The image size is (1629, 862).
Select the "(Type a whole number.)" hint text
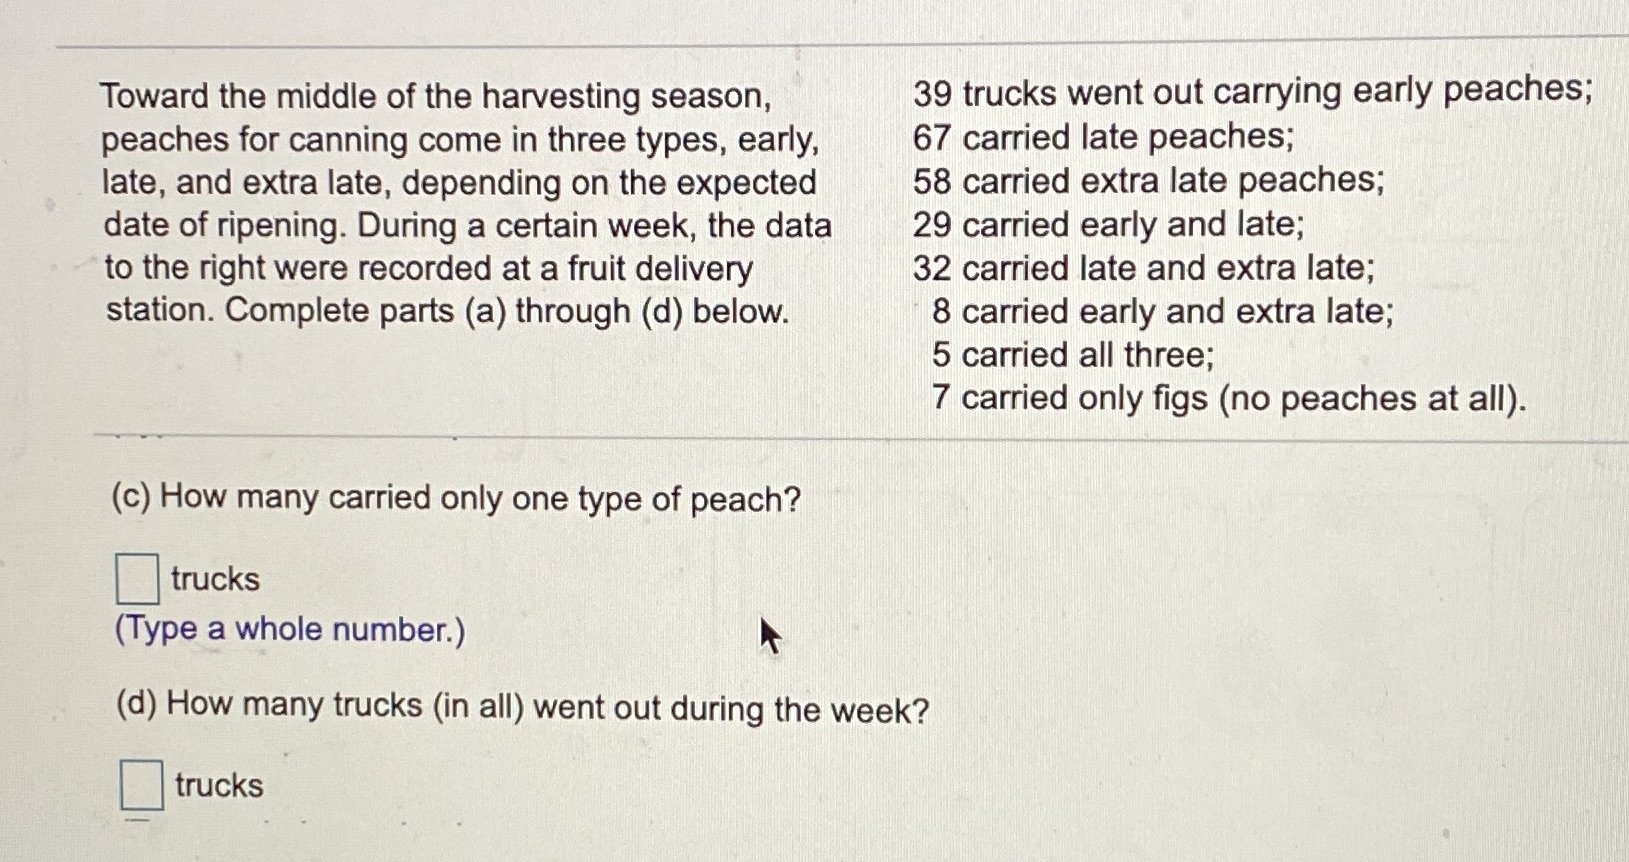pos(289,628)
